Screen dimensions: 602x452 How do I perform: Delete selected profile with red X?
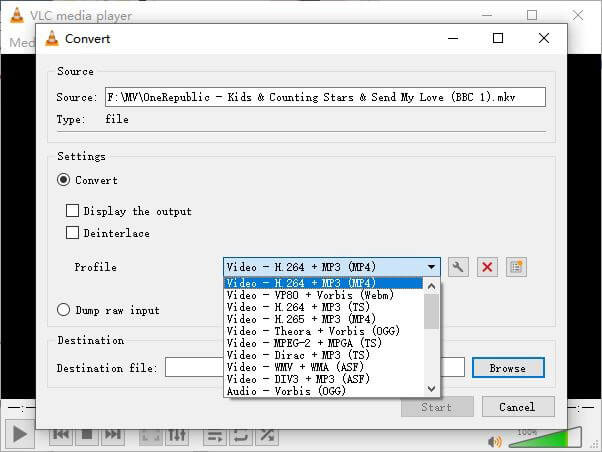(487, 267)
